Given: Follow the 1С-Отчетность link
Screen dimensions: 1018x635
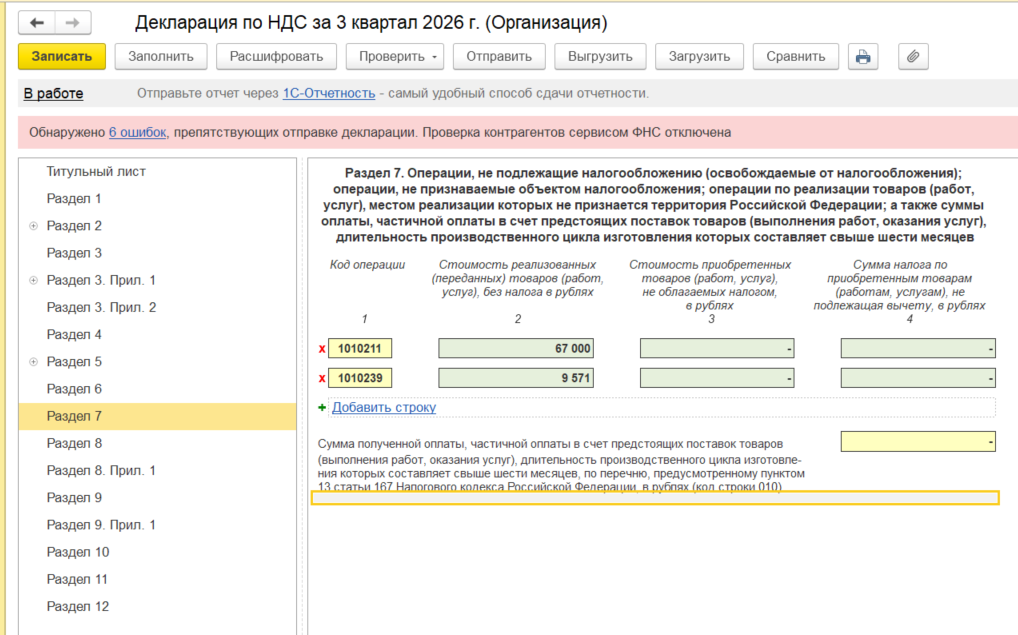Looking at the screenshot, I should click(x=329, y=93).
